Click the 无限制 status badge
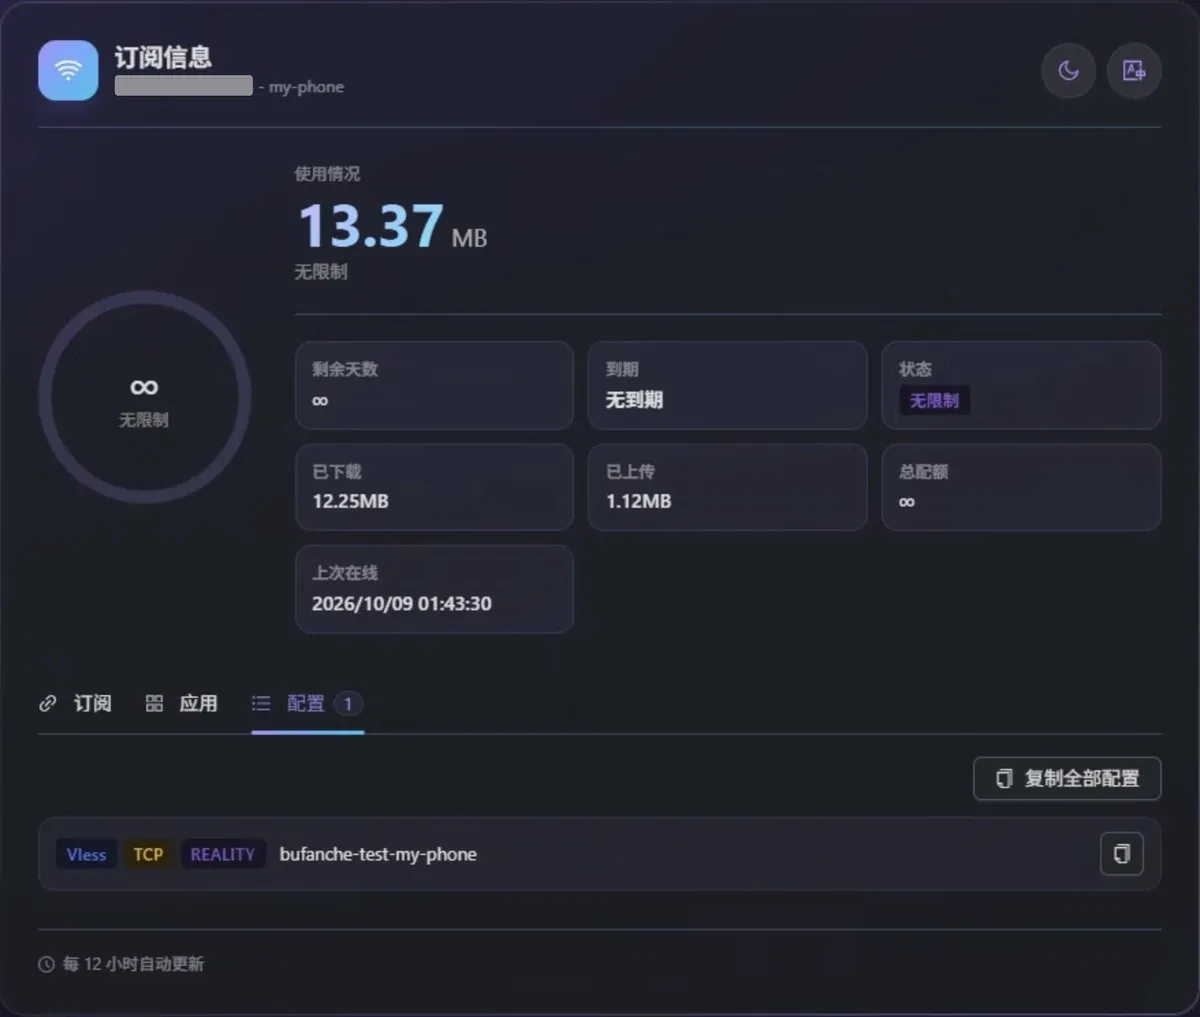The image size is (1200, 1017). pyautogui.click(x=934, y=401)
